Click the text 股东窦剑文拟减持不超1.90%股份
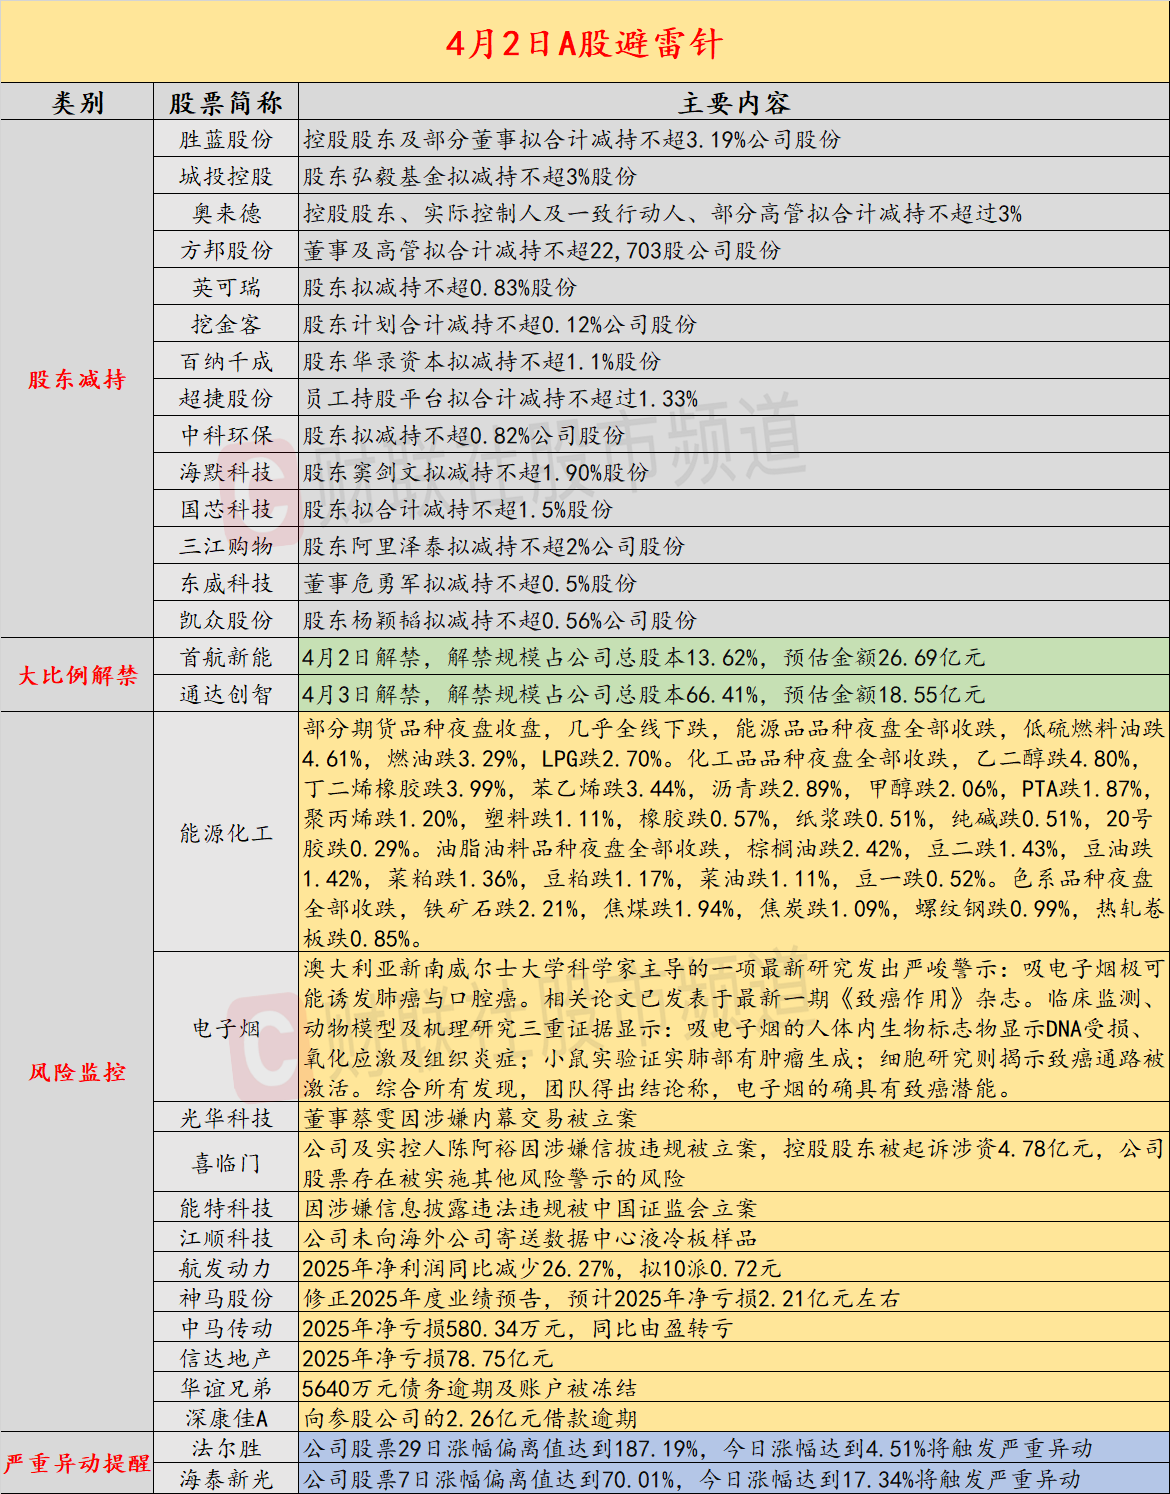 (476, 473)
